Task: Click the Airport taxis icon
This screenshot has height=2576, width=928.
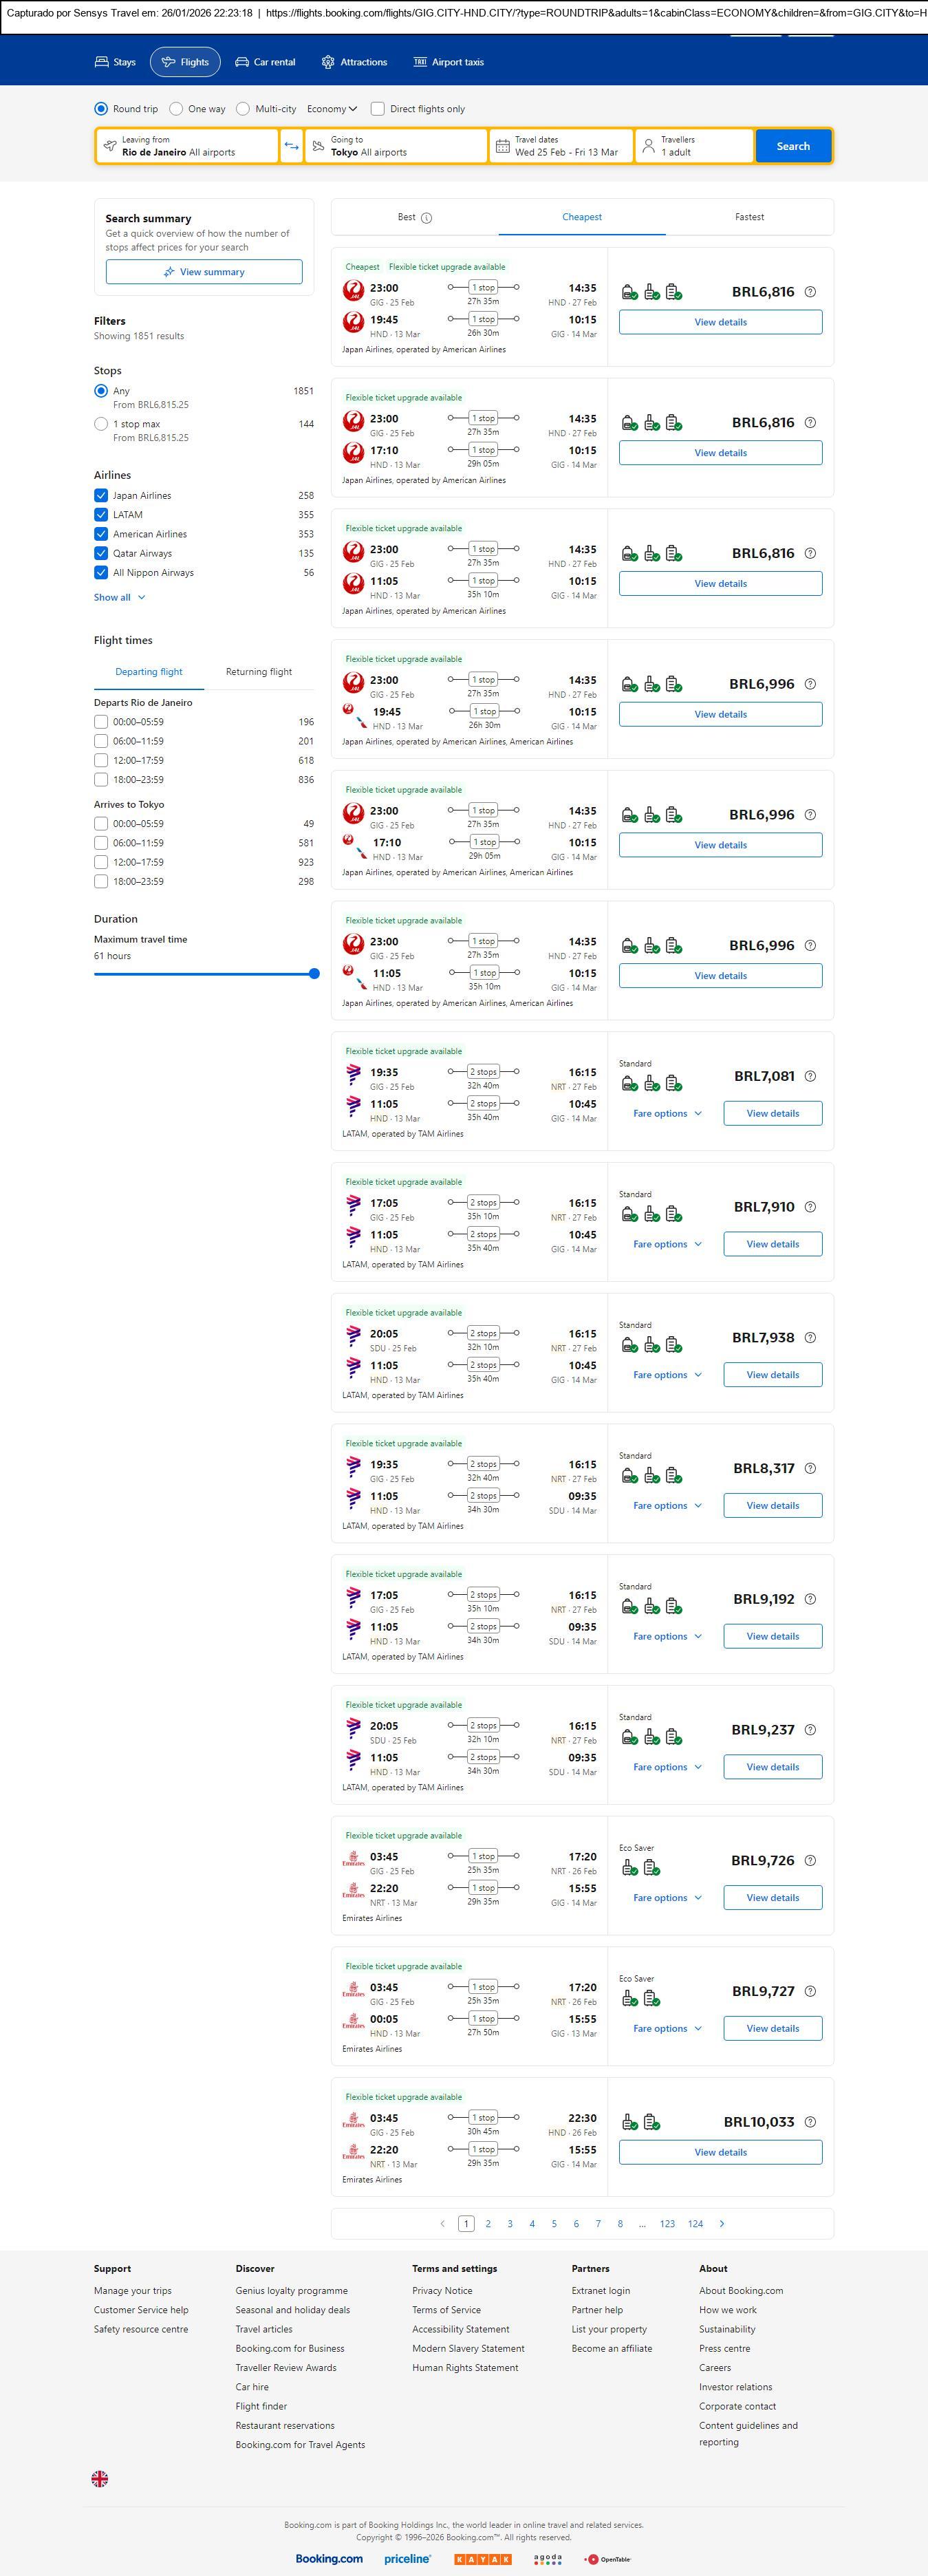Action: click(x=420, y=62)
